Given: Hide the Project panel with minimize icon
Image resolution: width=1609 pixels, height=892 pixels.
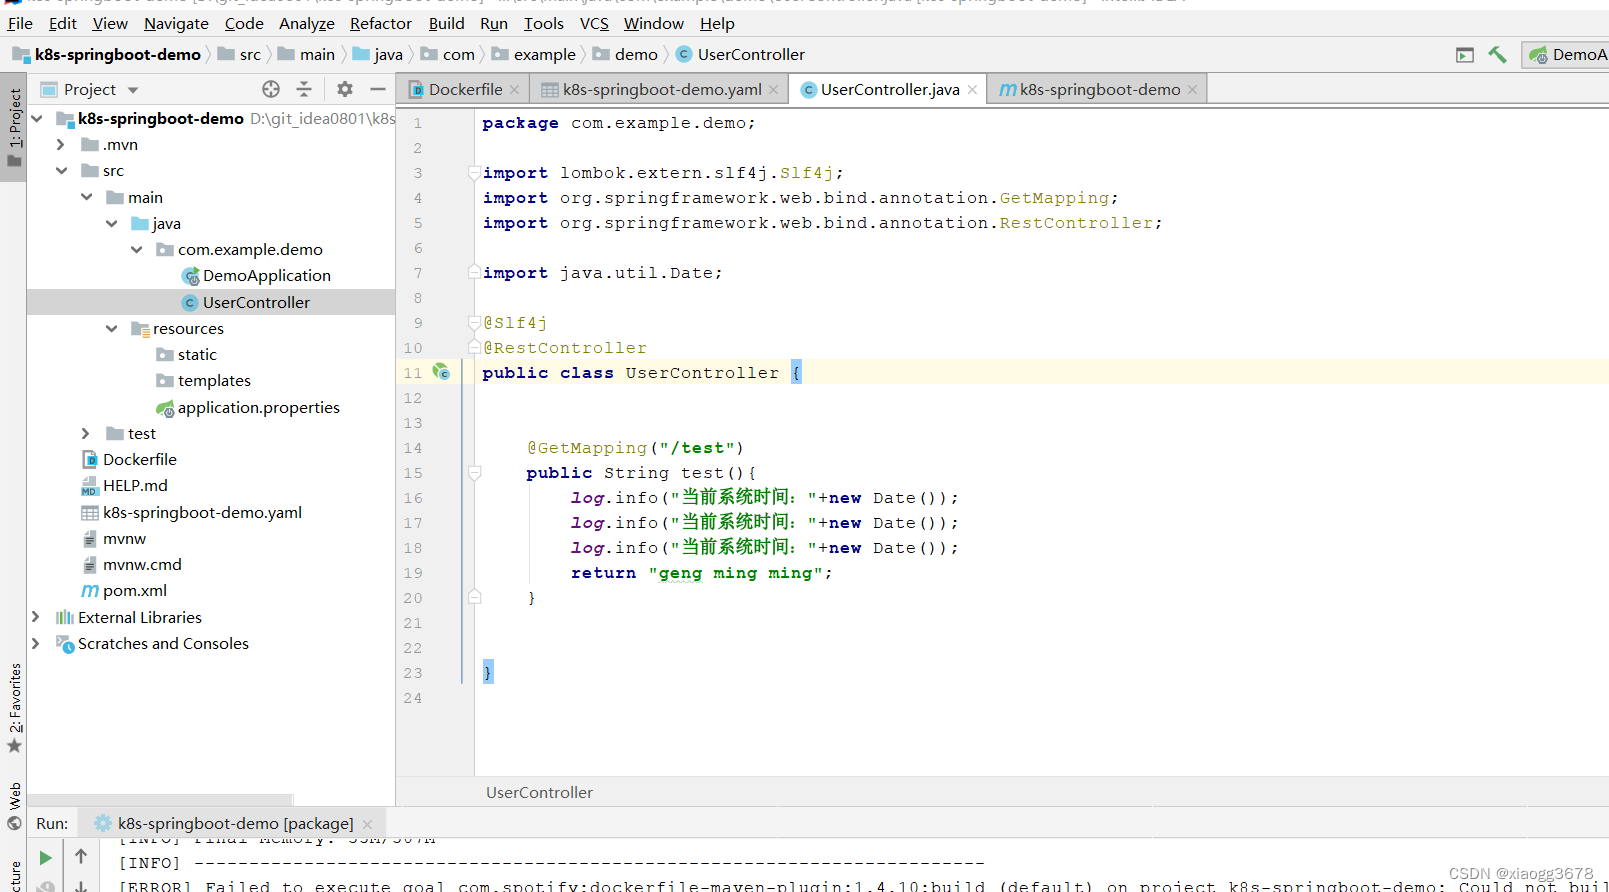Looking at the screenshot, I should click(x=378, y=89).
